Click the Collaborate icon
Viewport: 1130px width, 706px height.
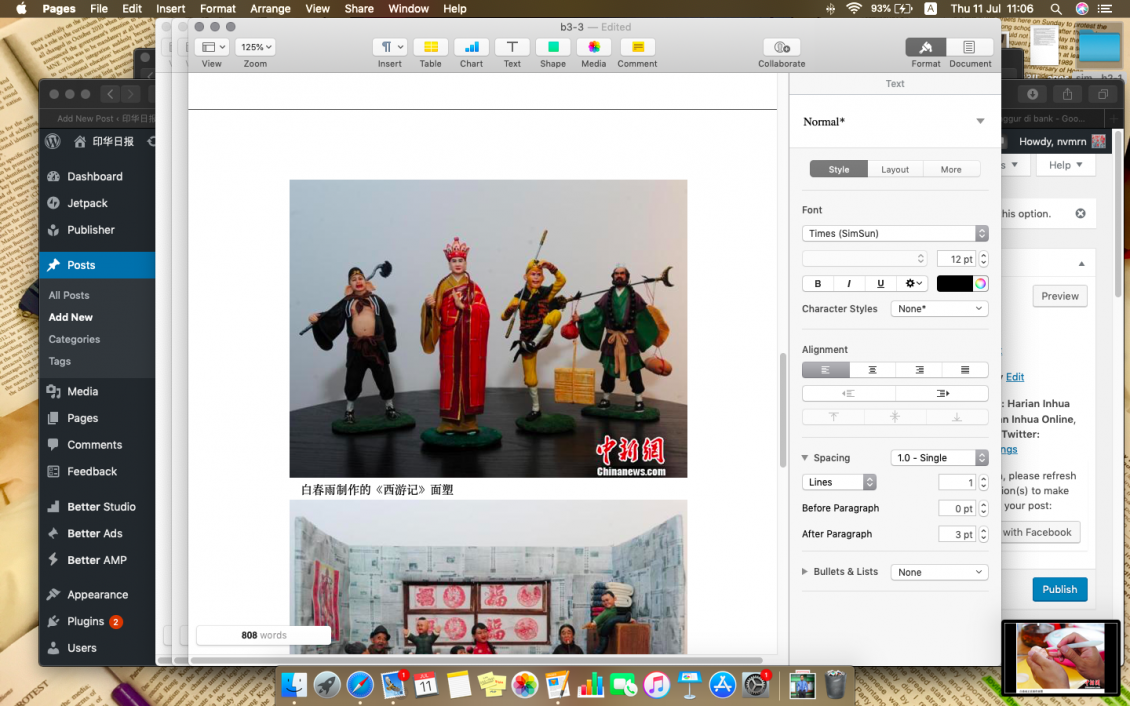tap(781, 47)
